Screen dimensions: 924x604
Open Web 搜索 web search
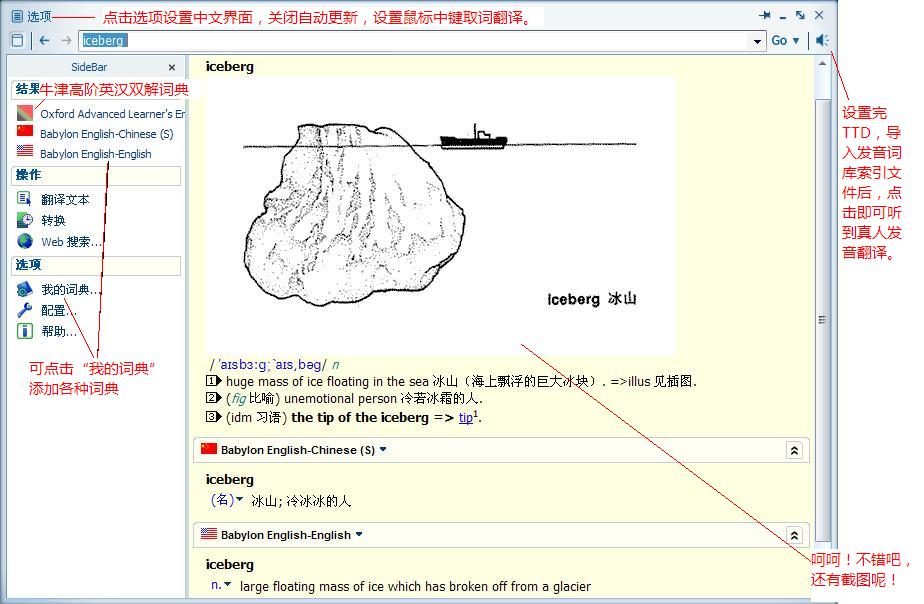click(x=71, y=242)
